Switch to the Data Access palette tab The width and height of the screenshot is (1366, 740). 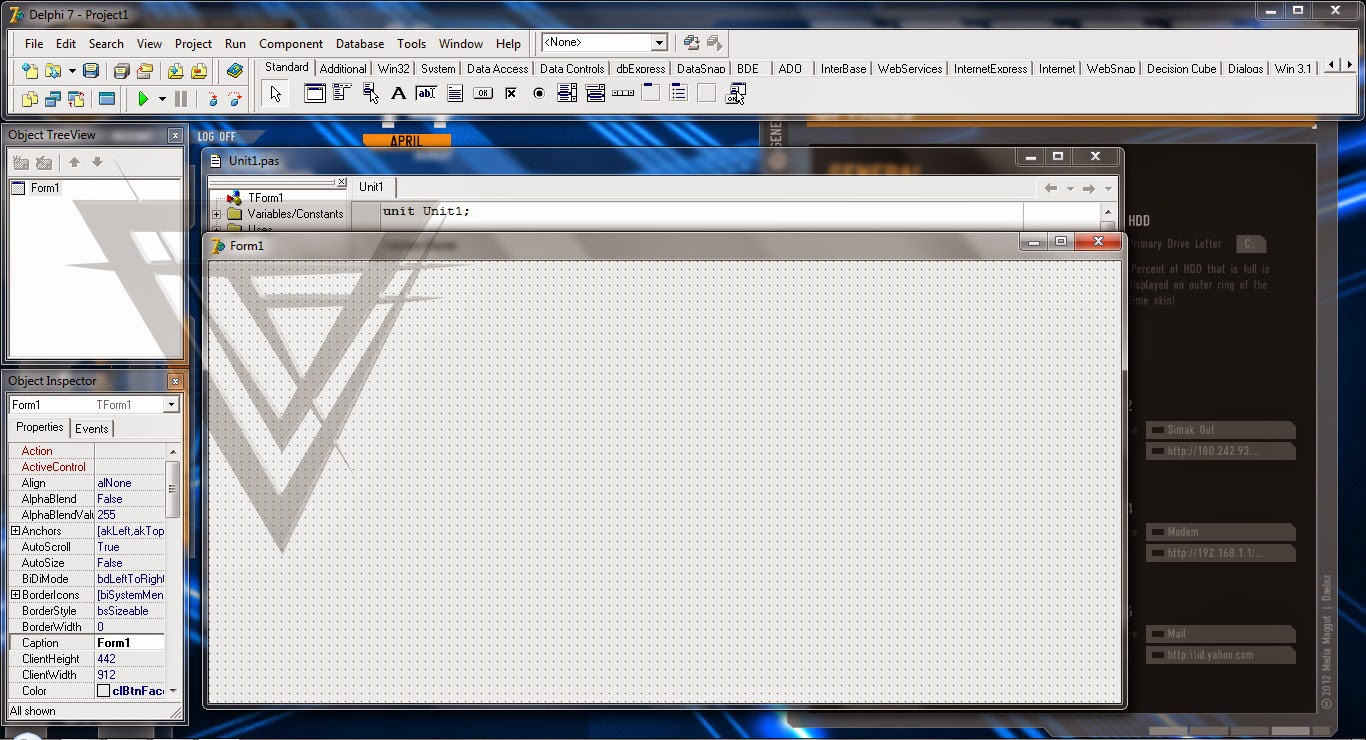tap(497, 69)
